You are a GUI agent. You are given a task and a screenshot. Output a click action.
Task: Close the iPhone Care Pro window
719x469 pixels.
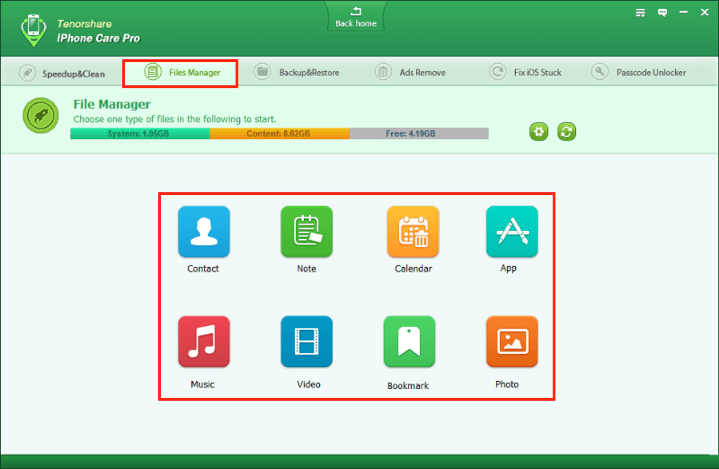click(x=705, y=13)
